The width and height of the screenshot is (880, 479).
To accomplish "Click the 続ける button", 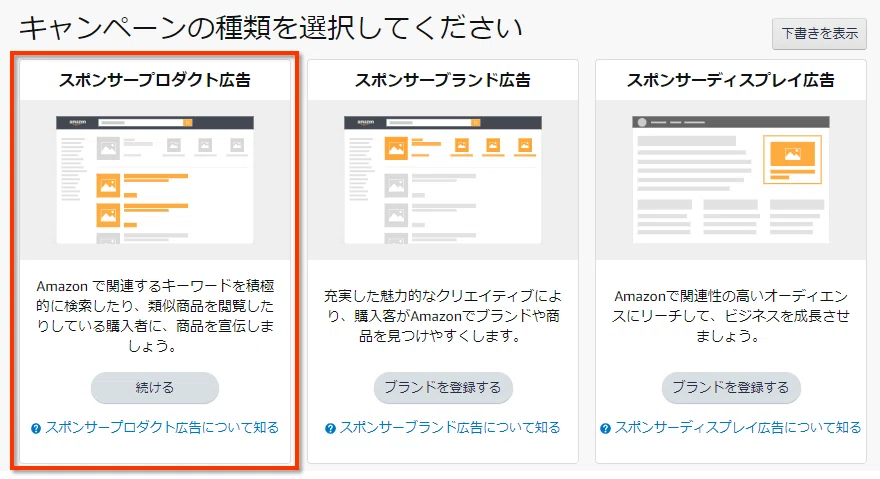I will click(x=155, y=387).
